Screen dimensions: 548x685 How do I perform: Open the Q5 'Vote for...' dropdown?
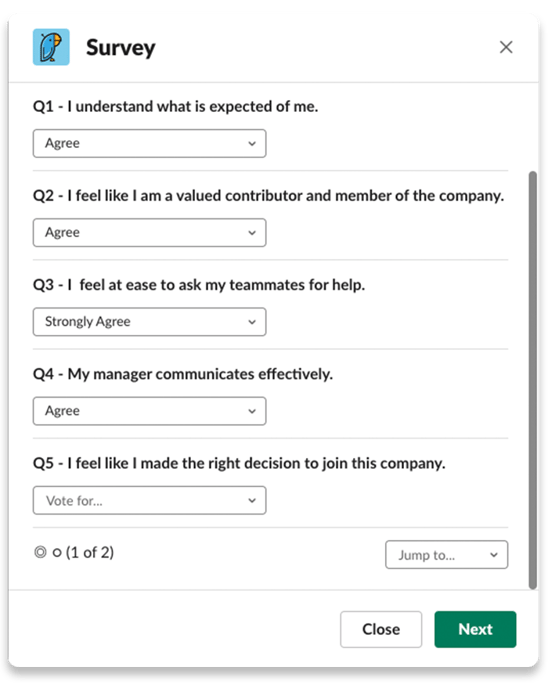click(149, 500)
